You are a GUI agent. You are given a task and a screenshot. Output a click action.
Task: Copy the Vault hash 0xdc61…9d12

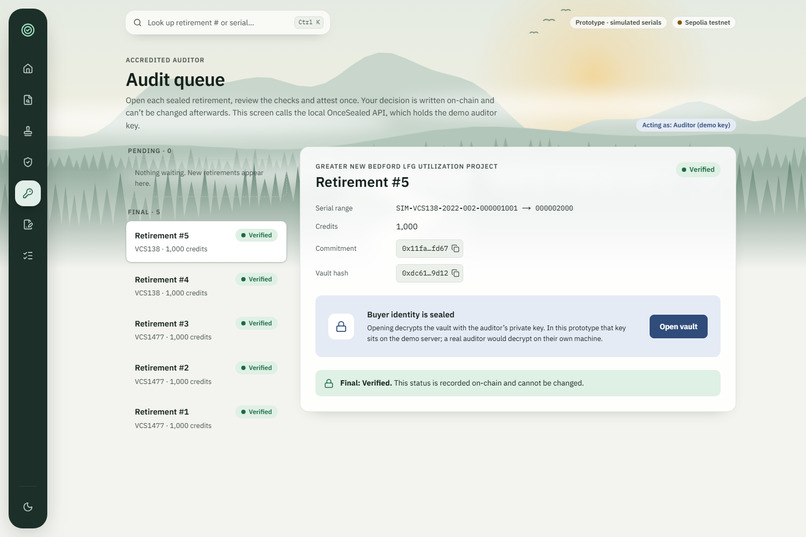pyautogui.click(x=455, y=273)
